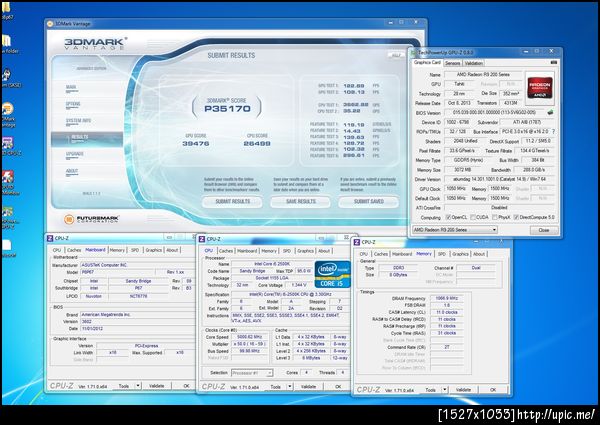The width and height of the screenshot is (600, 425).
Task: Click the ASUSTeK Computer INC manufacturer field
Action: click(137, 265)
